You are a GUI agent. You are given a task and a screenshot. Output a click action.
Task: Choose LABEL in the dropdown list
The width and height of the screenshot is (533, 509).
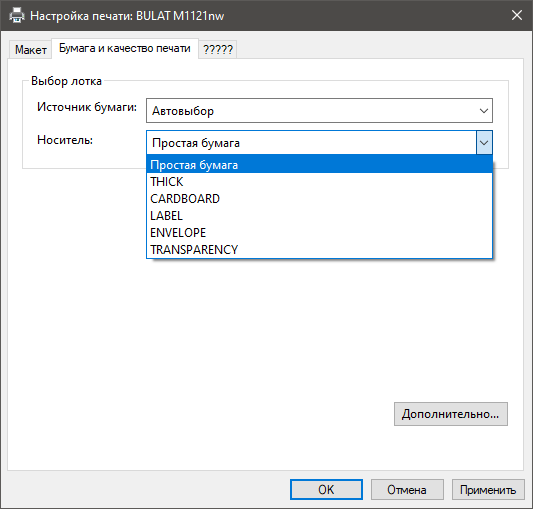pos(319,216)
